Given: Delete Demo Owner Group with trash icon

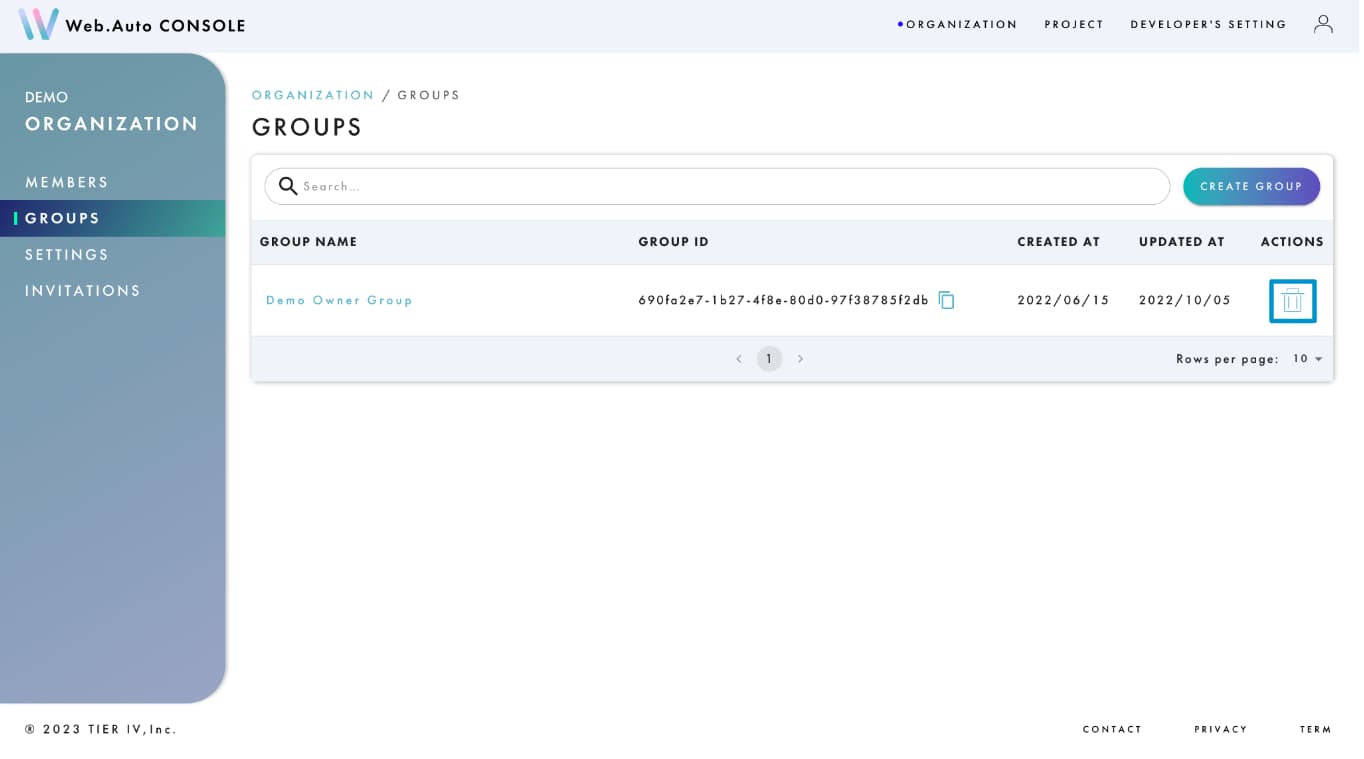Looking at the screenshot, I should click(x=1292, y=300).
